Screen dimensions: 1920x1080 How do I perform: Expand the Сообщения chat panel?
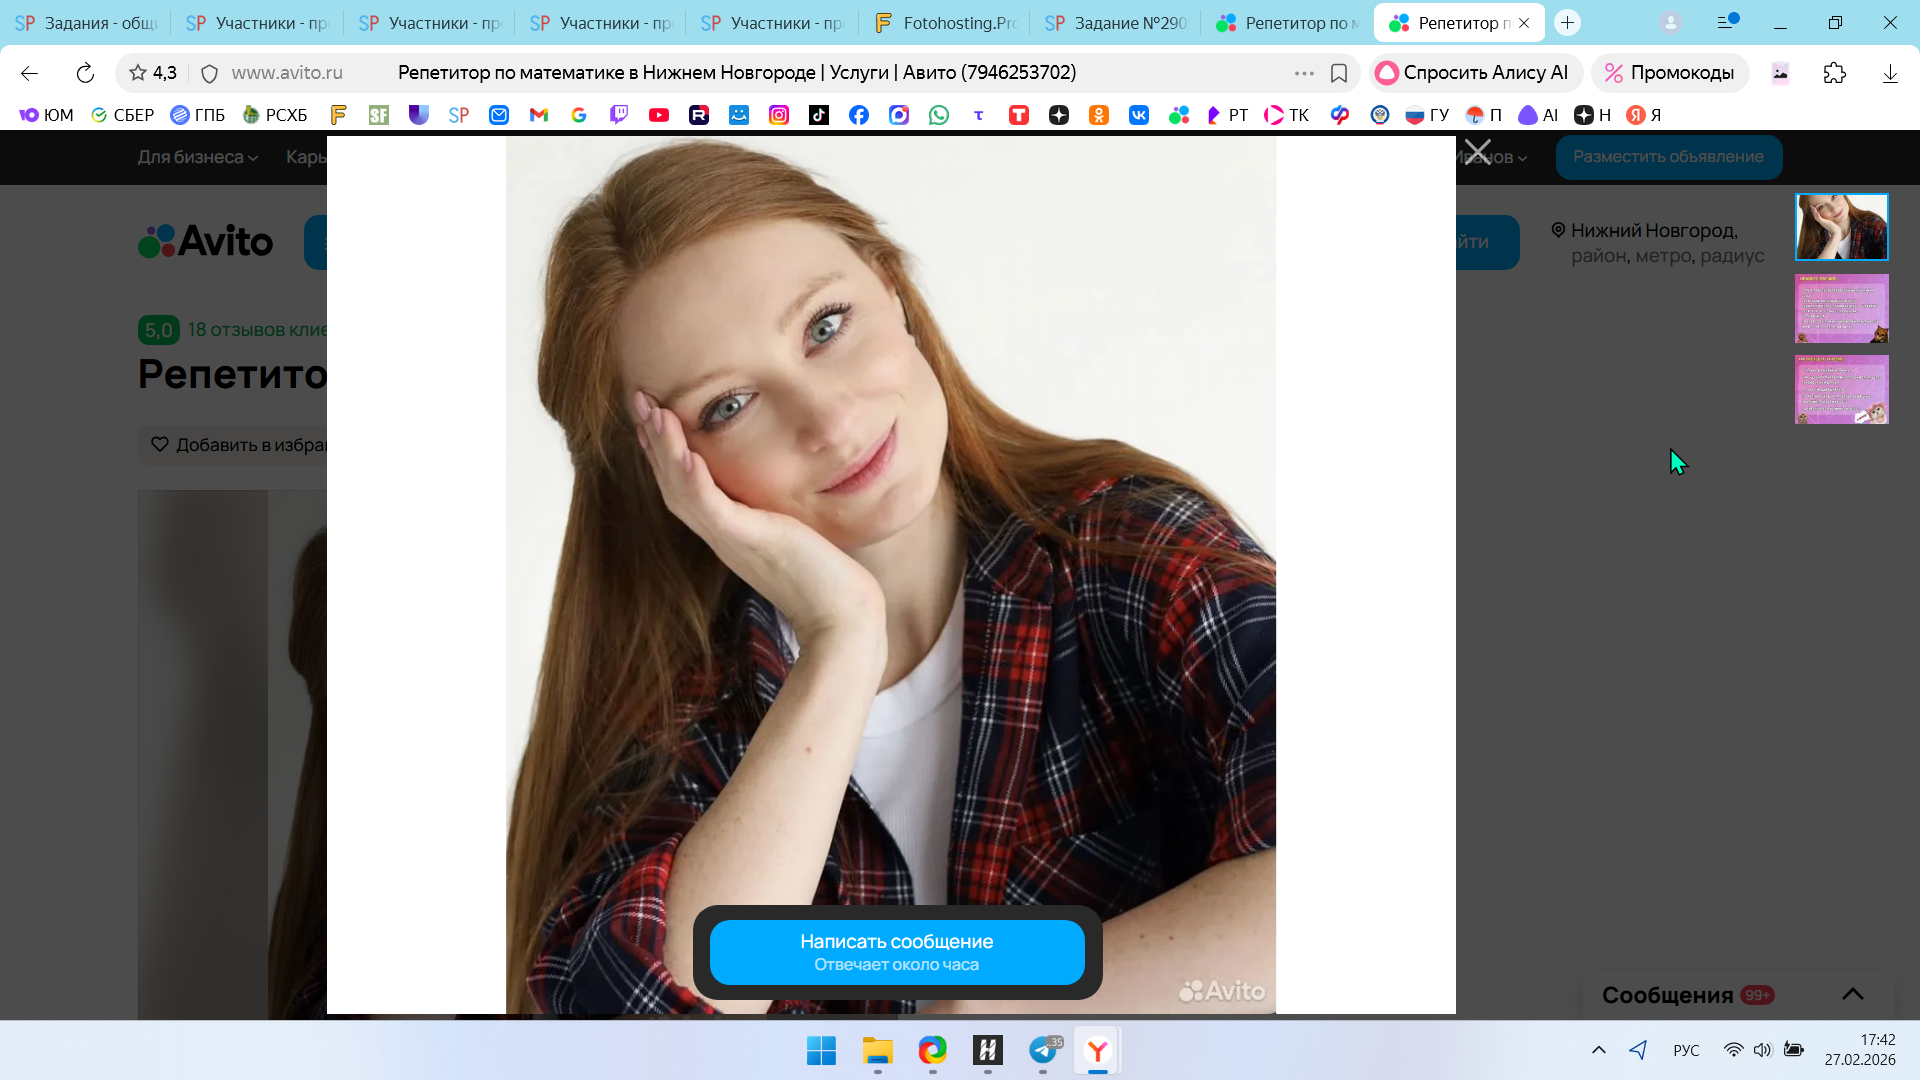(x=1852, y=994)
